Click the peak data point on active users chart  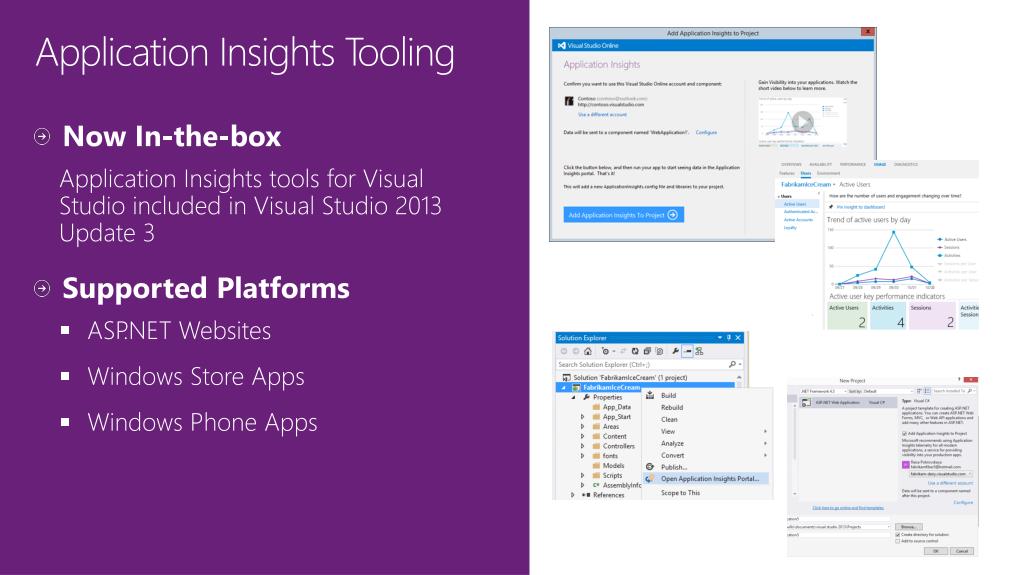pos(894,232)
